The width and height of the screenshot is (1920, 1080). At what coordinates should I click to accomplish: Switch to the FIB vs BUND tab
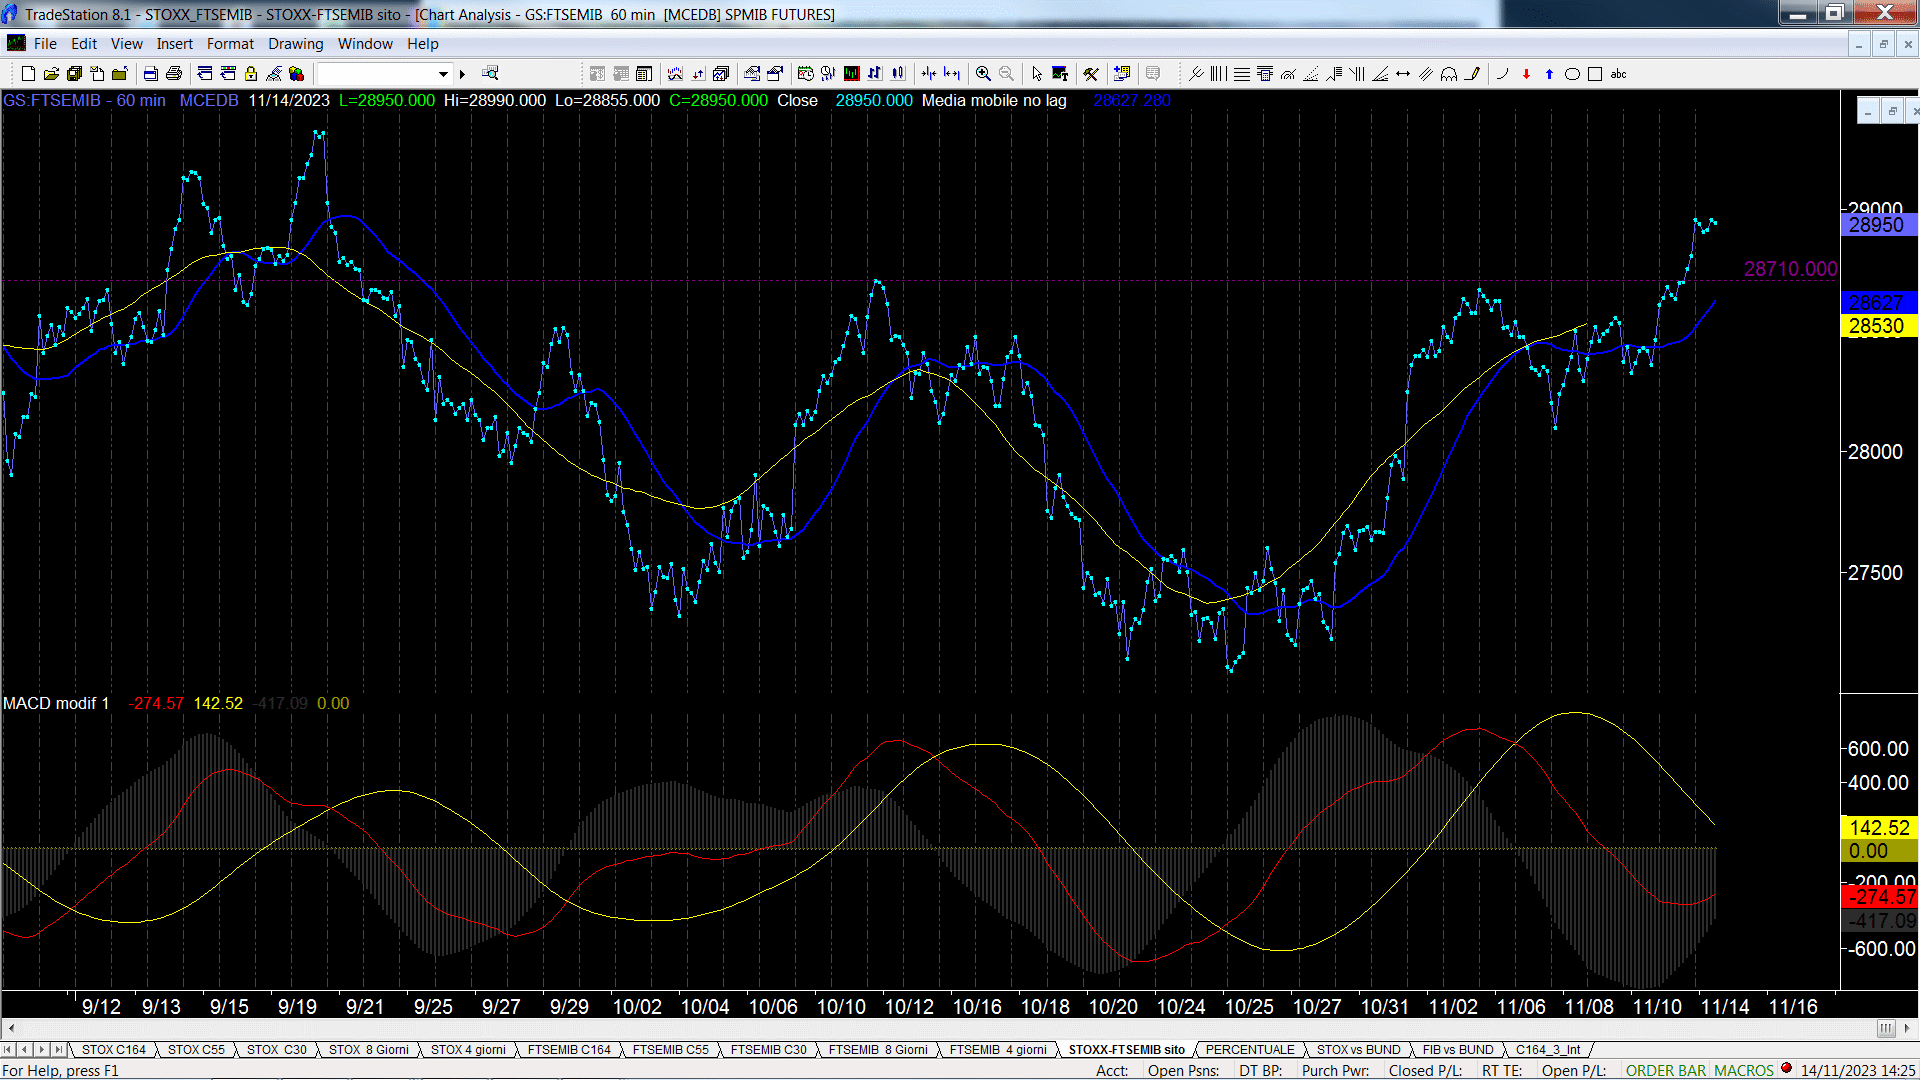click(x=1457, y=1049)
